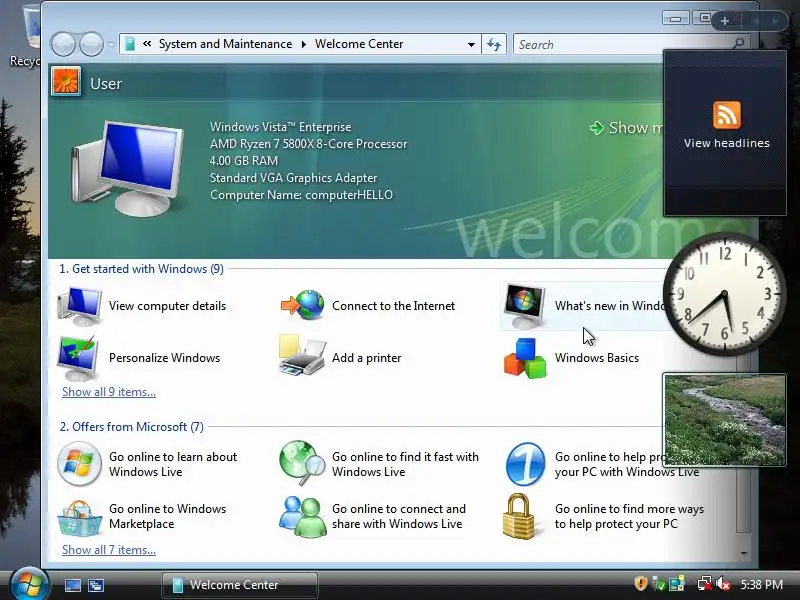This screenshot has height=600, width=800.
Task: Click the Windows Live OneCare blue icon
Action: pos(525,464)
